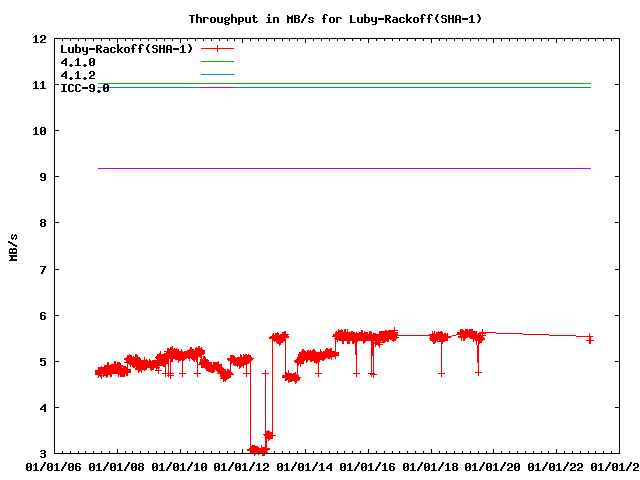Click the y-axis tick label 3
The width and height of the screenshot is (640, 480).
[43, 454]
